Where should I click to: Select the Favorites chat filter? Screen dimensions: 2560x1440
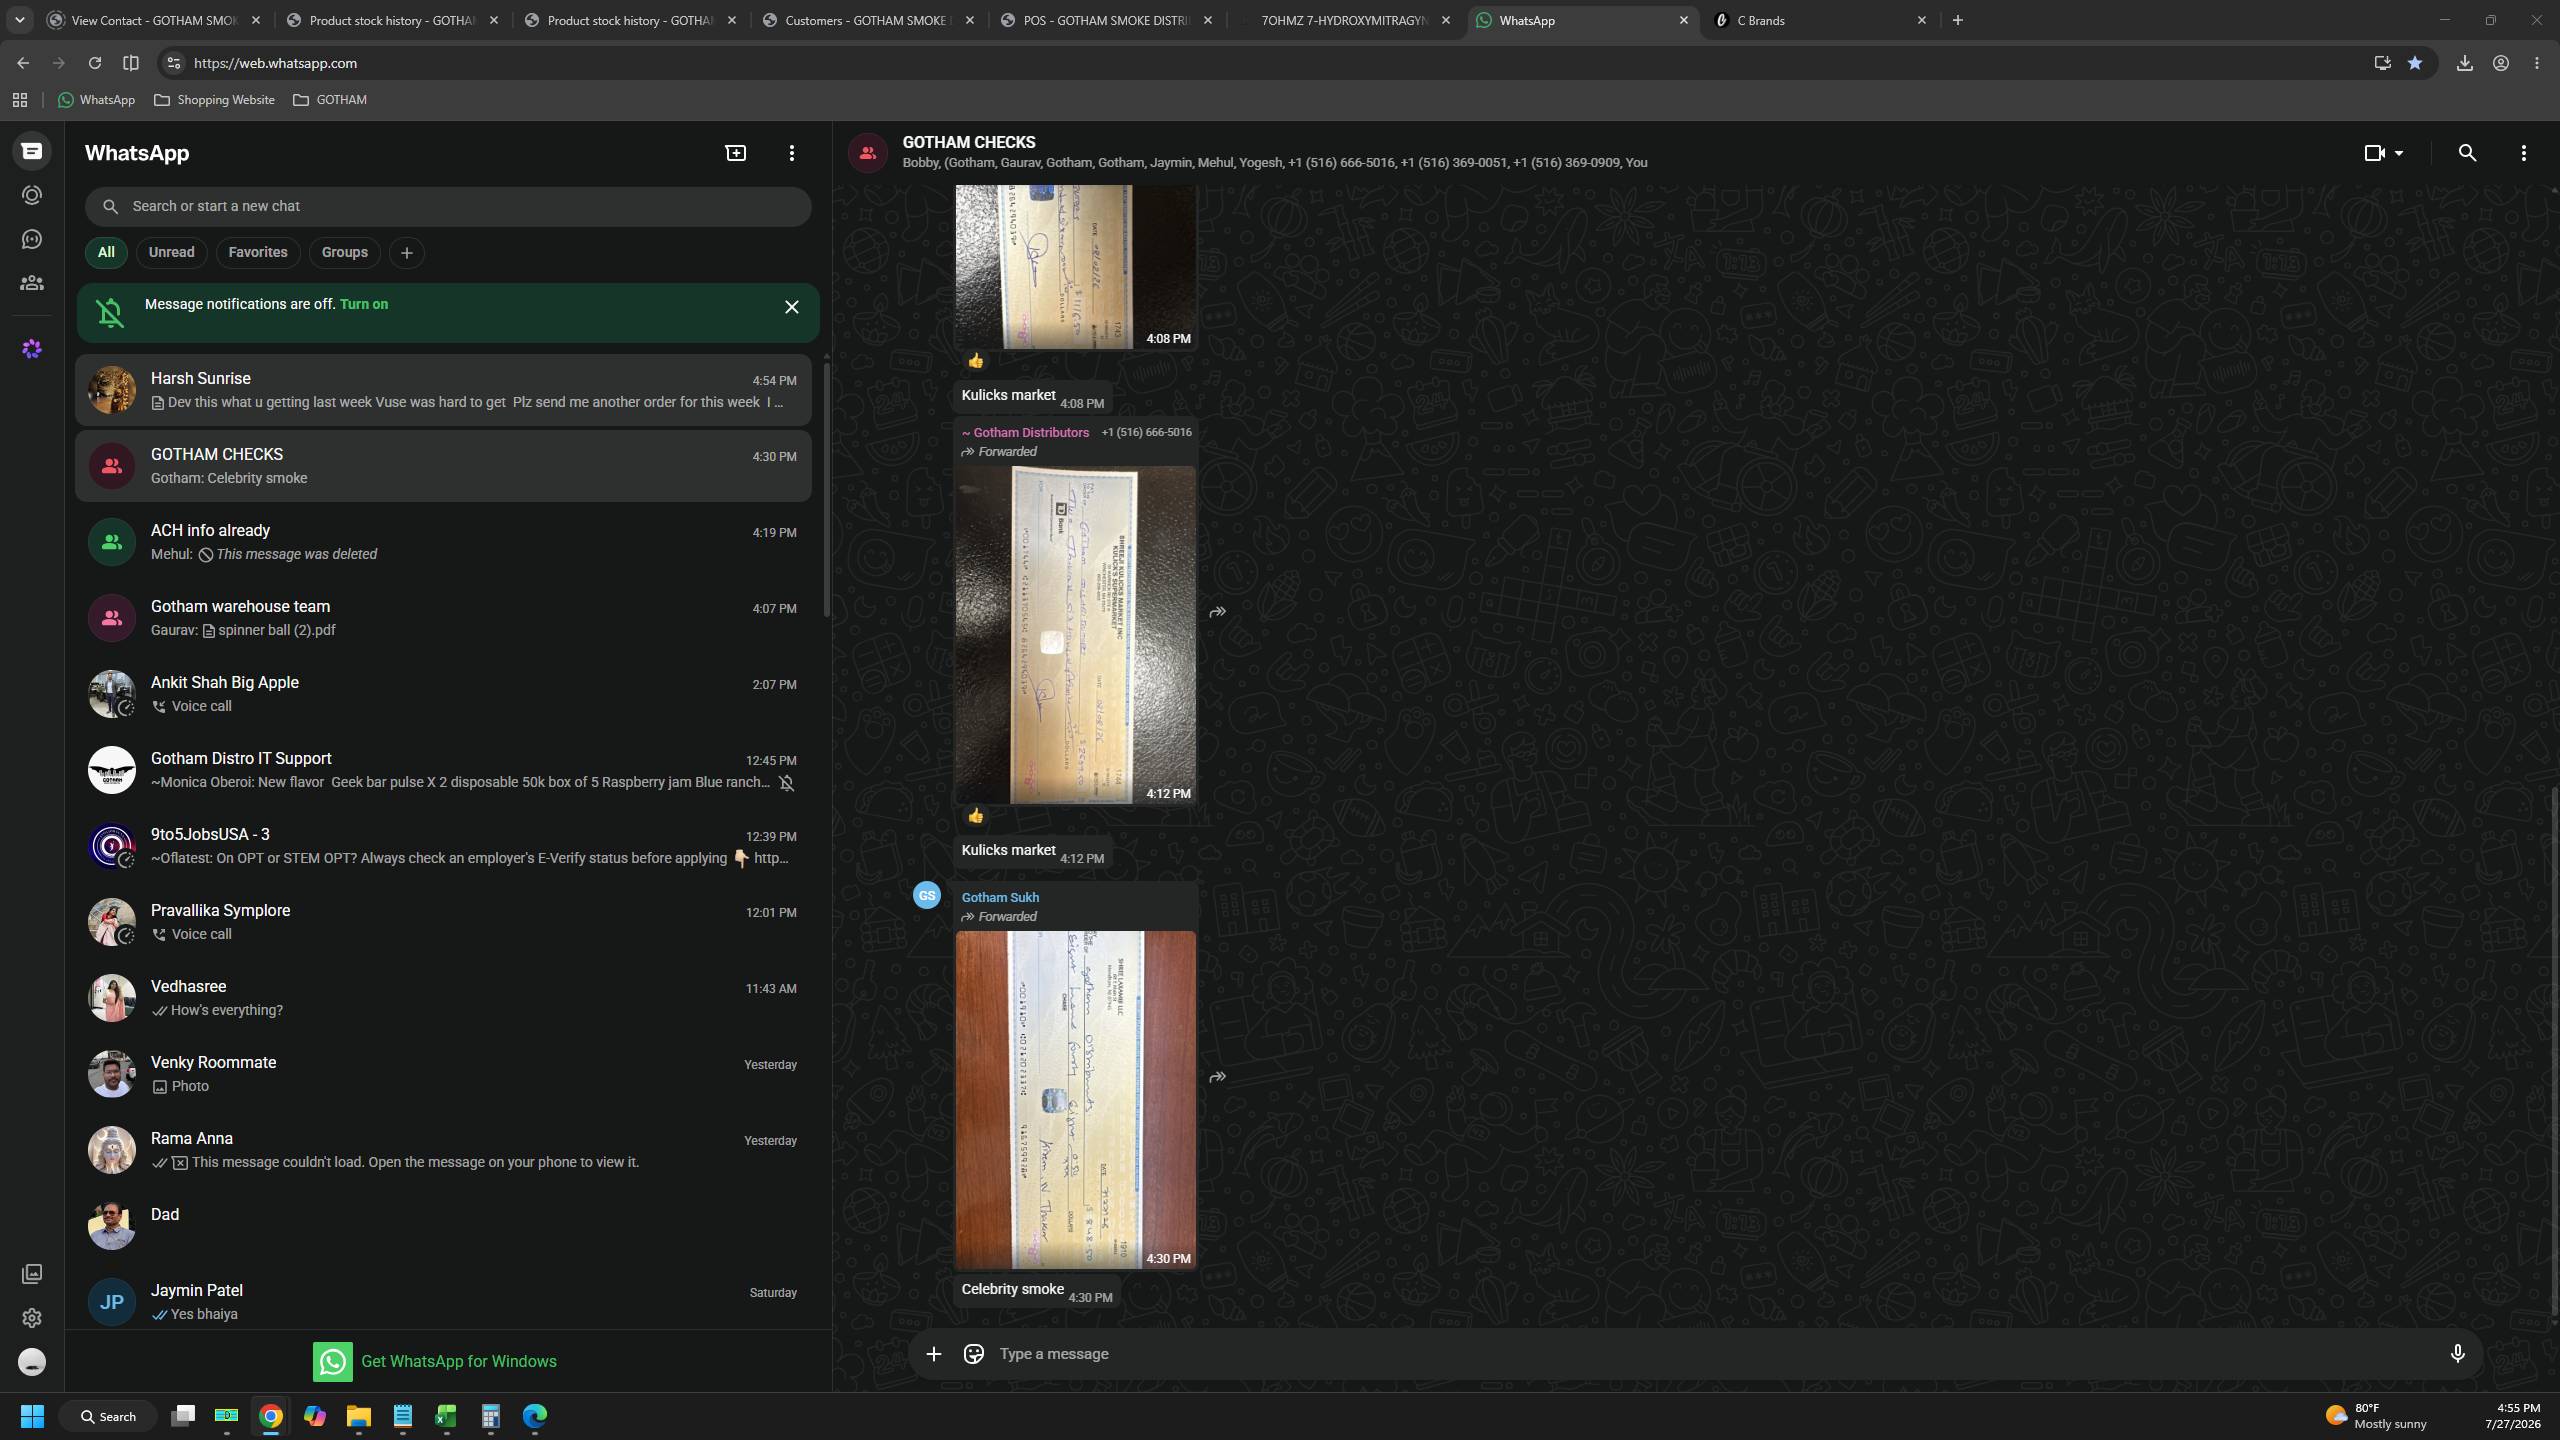(x=258, y=252)
